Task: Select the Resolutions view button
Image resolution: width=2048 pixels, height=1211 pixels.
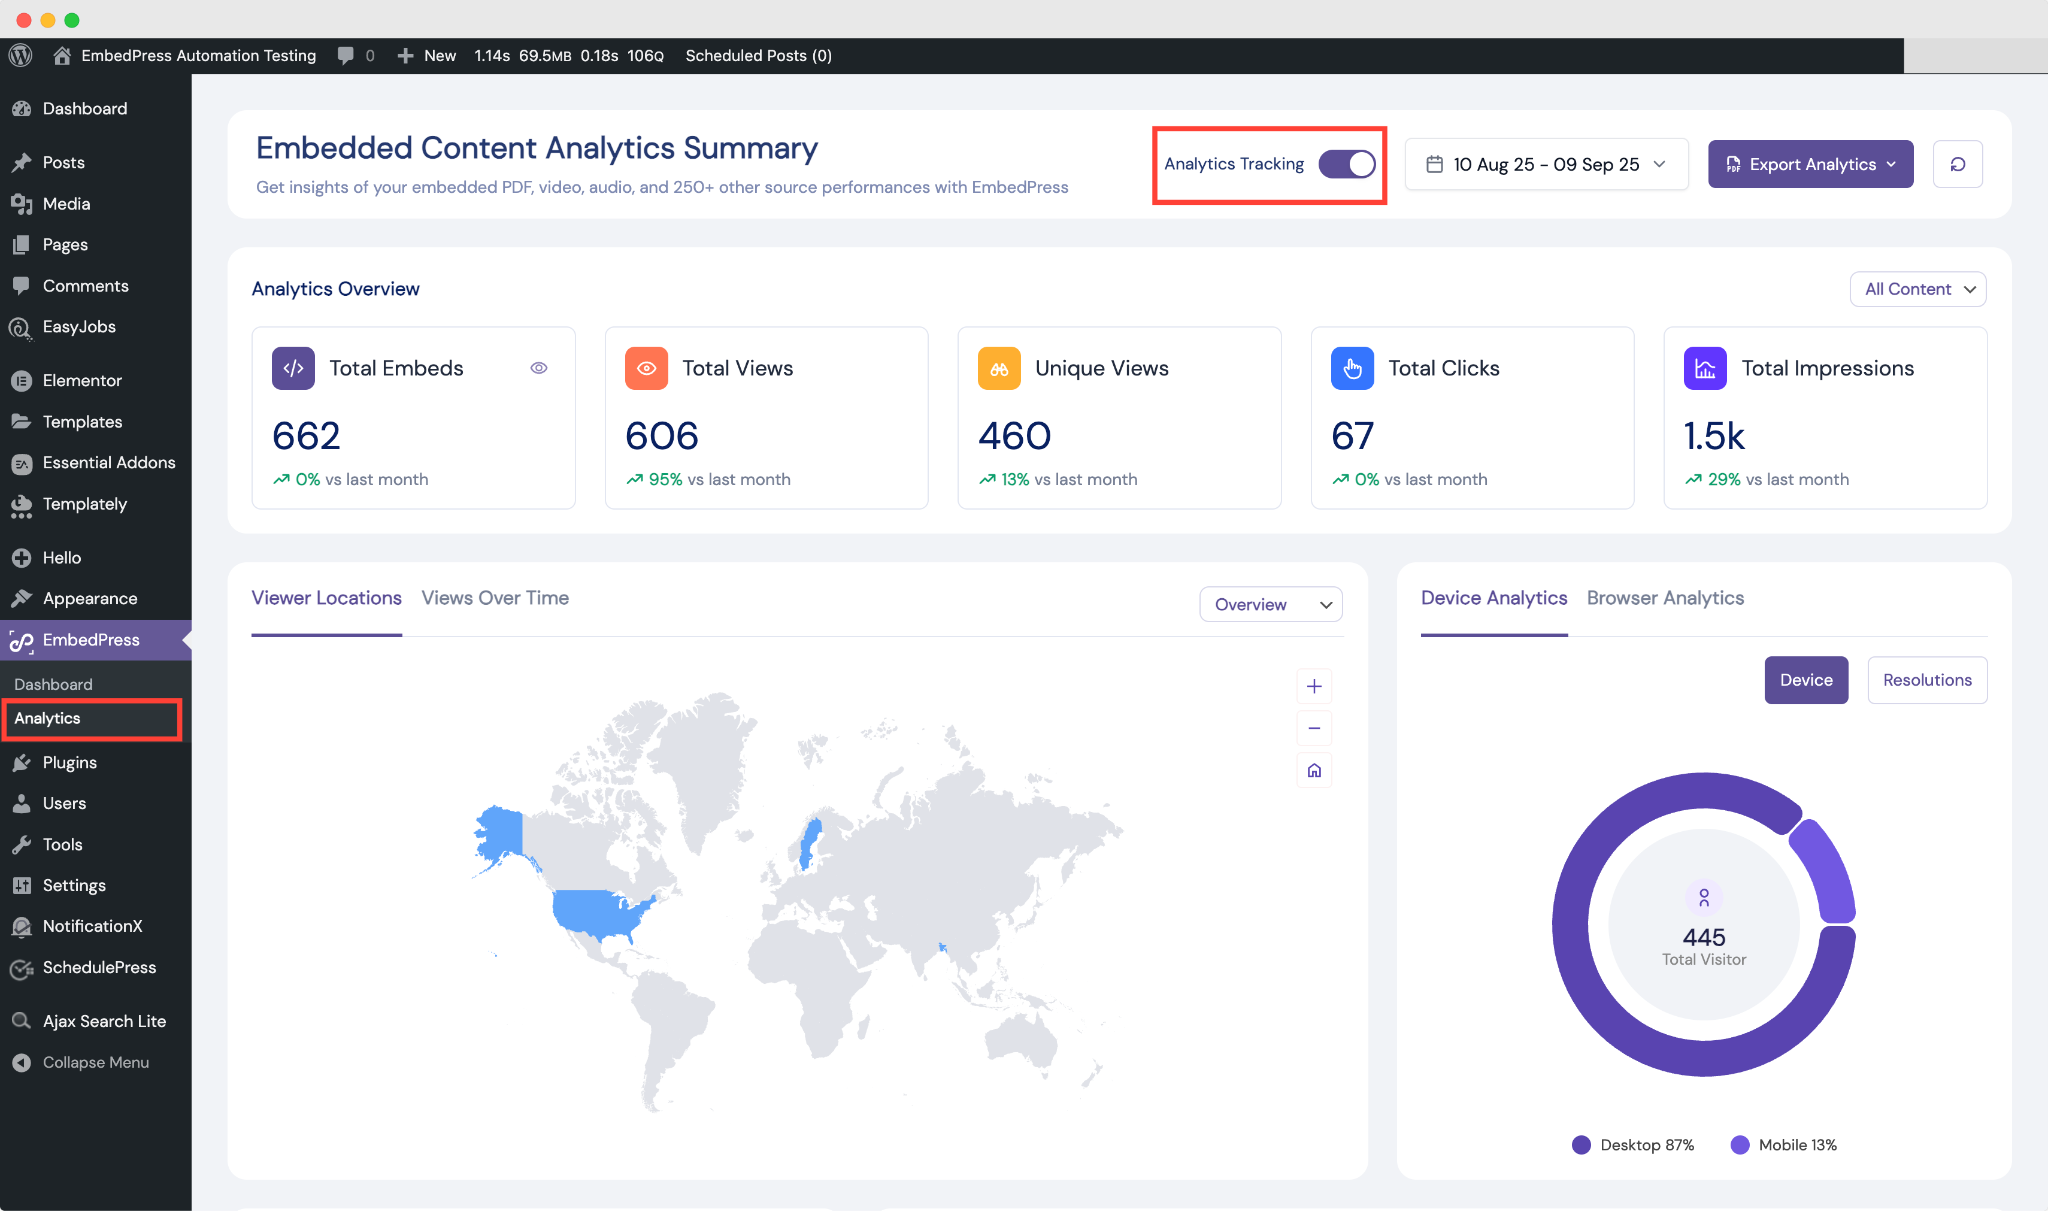Action: pos(1927,680)
